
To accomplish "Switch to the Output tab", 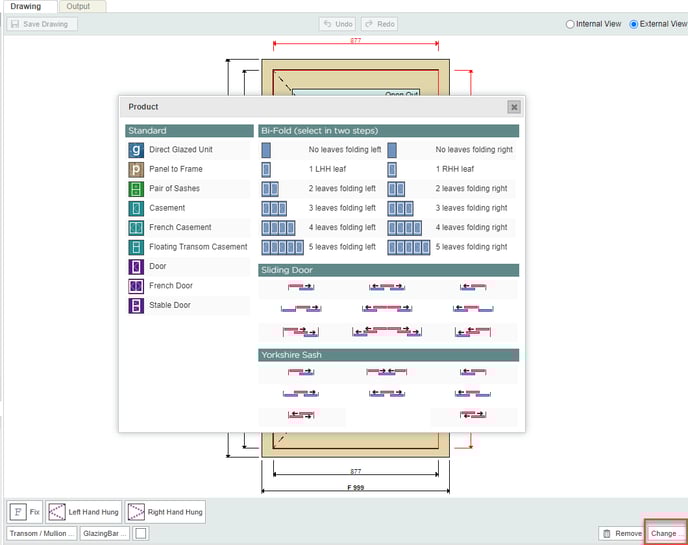I will tap(78, 6).
